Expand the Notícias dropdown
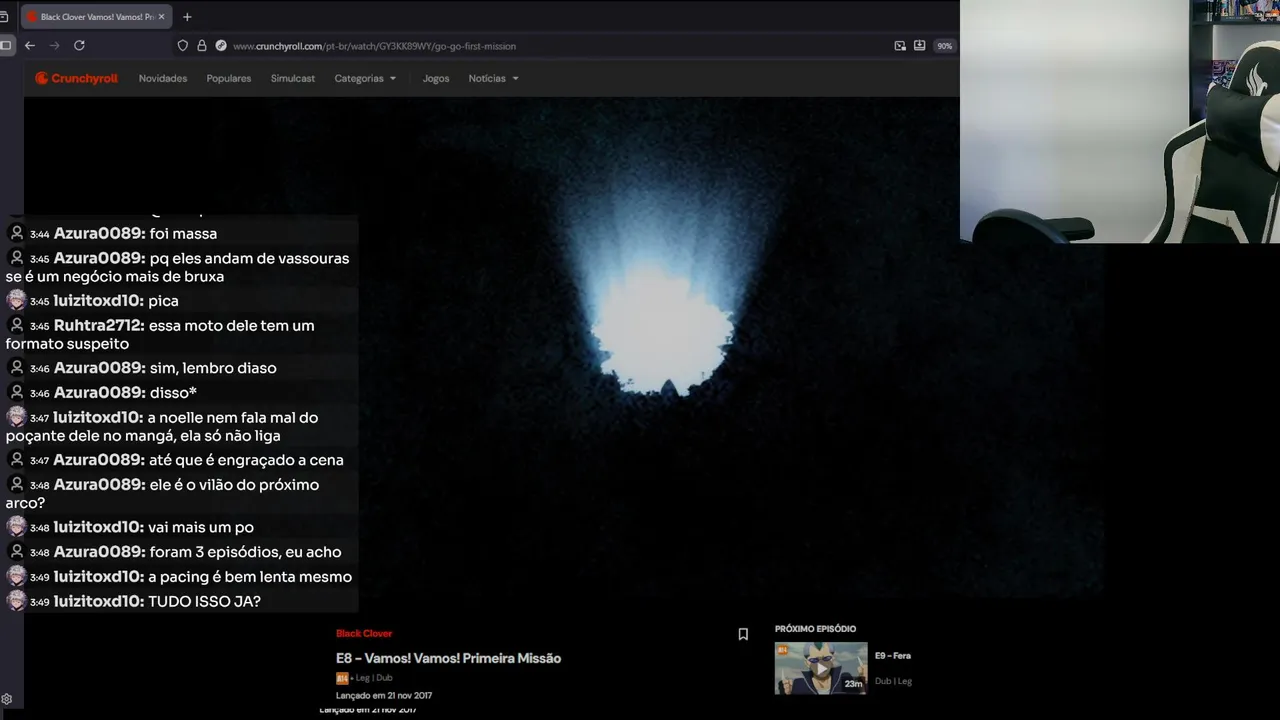The image size is (1280, 720). [x=494, y=78]
